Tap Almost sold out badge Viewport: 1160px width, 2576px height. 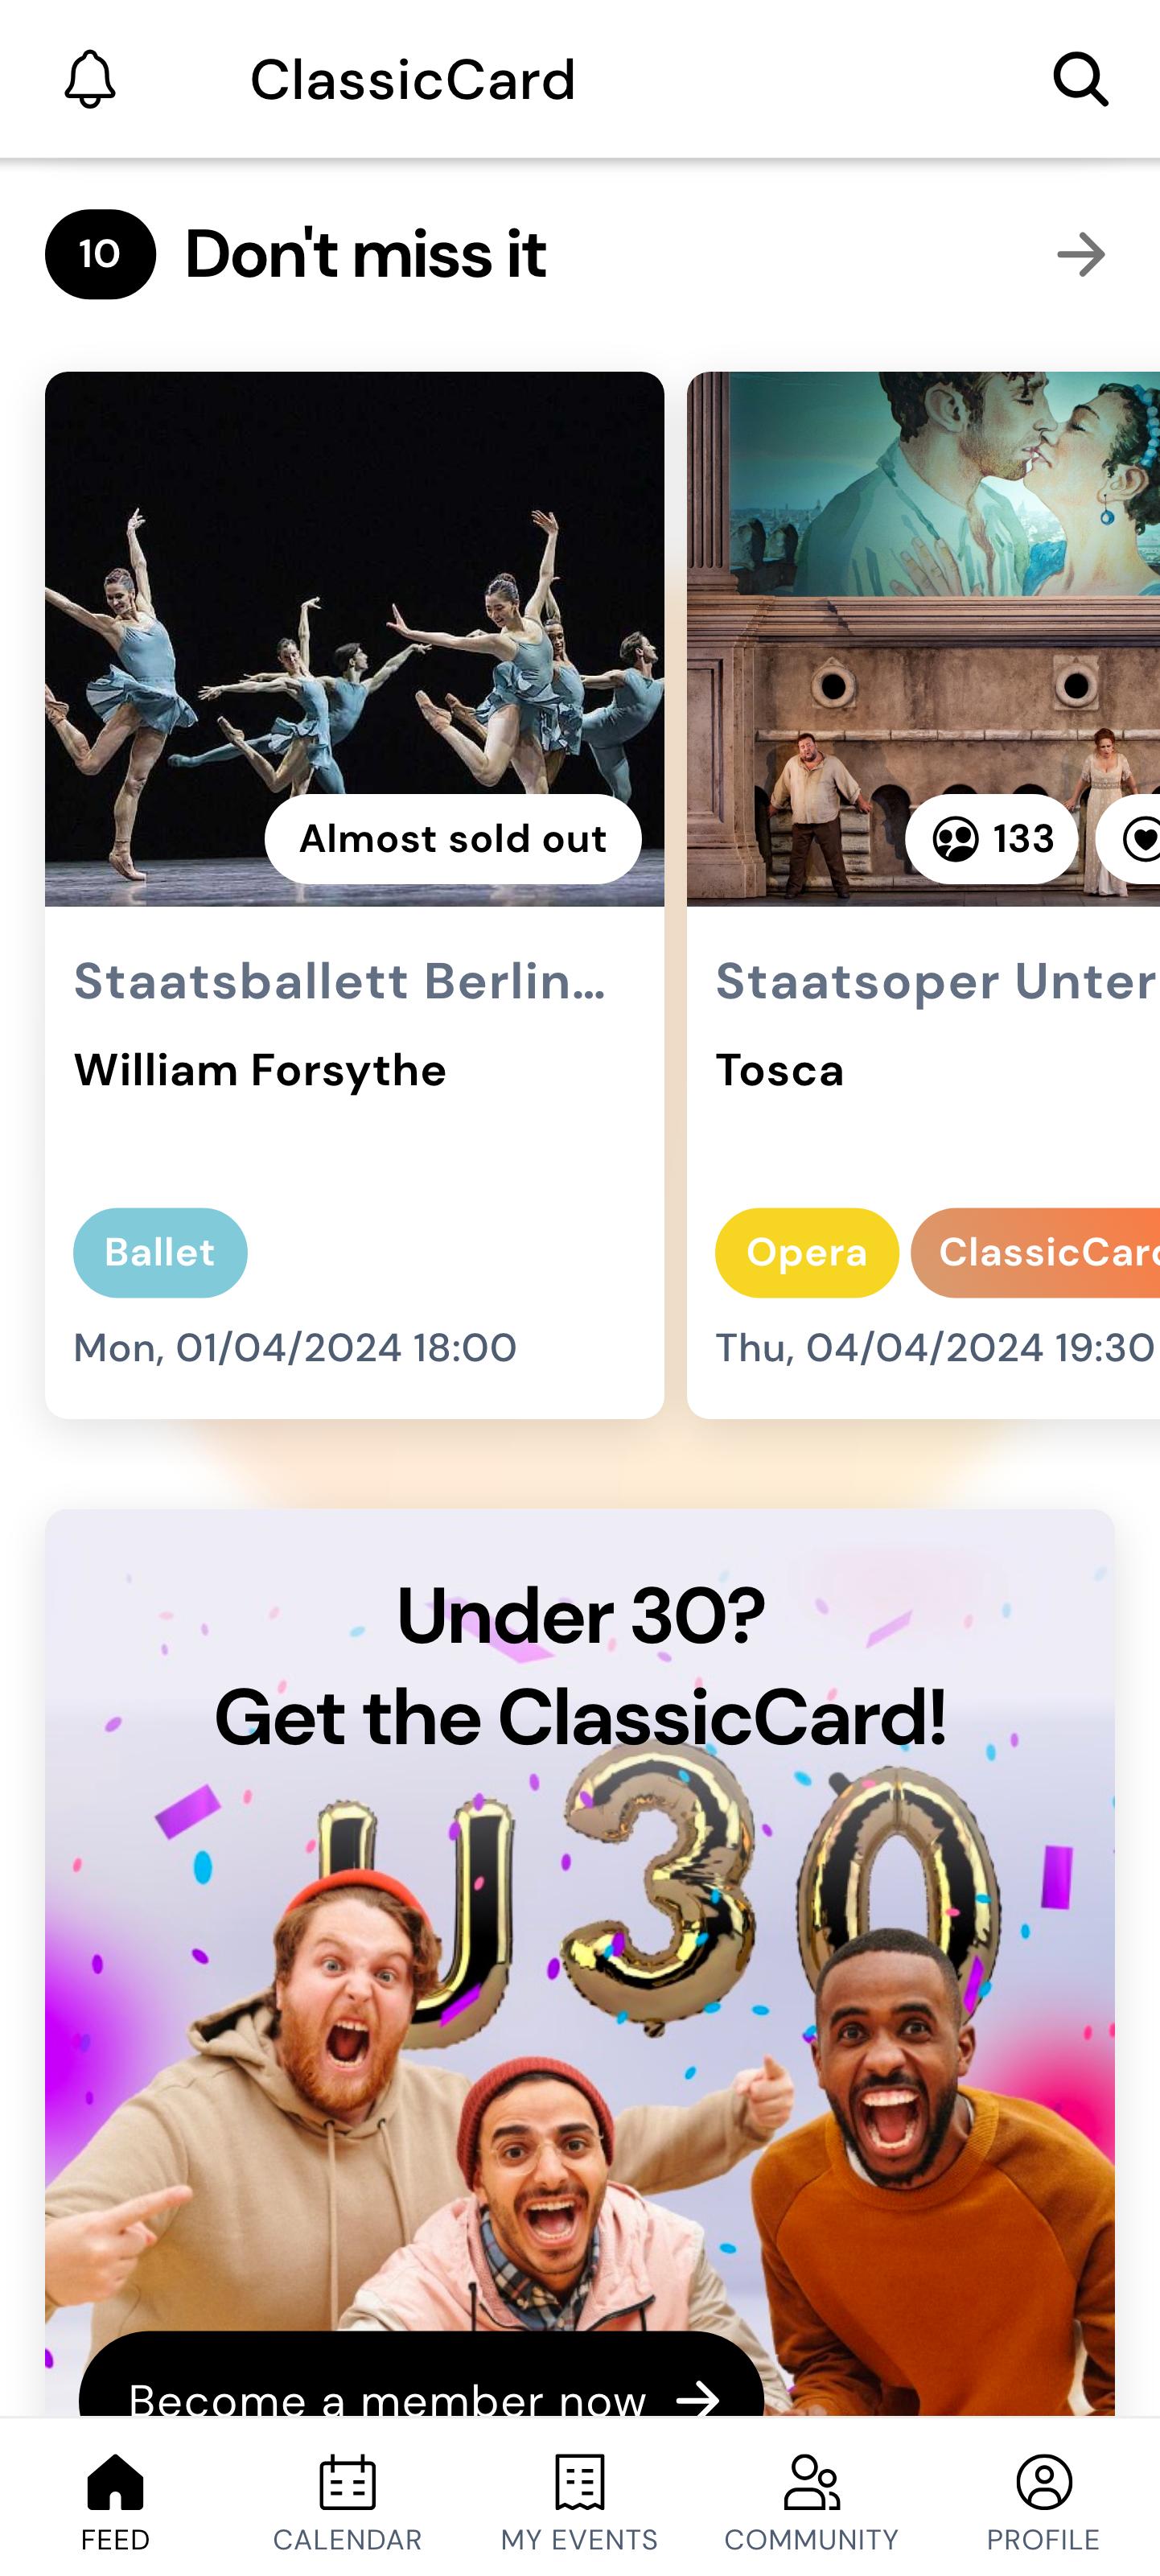click(453, 839)
